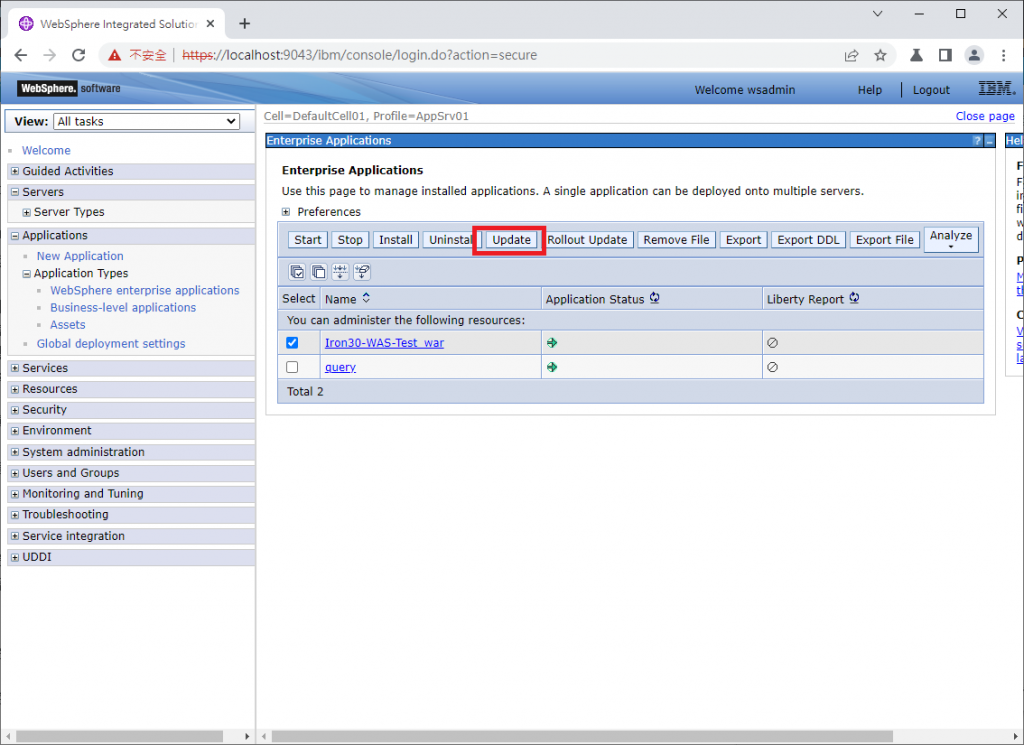Open New Application in navigation
The width and height of the screenshot is (1024, 745).
(x=80, y=256)
